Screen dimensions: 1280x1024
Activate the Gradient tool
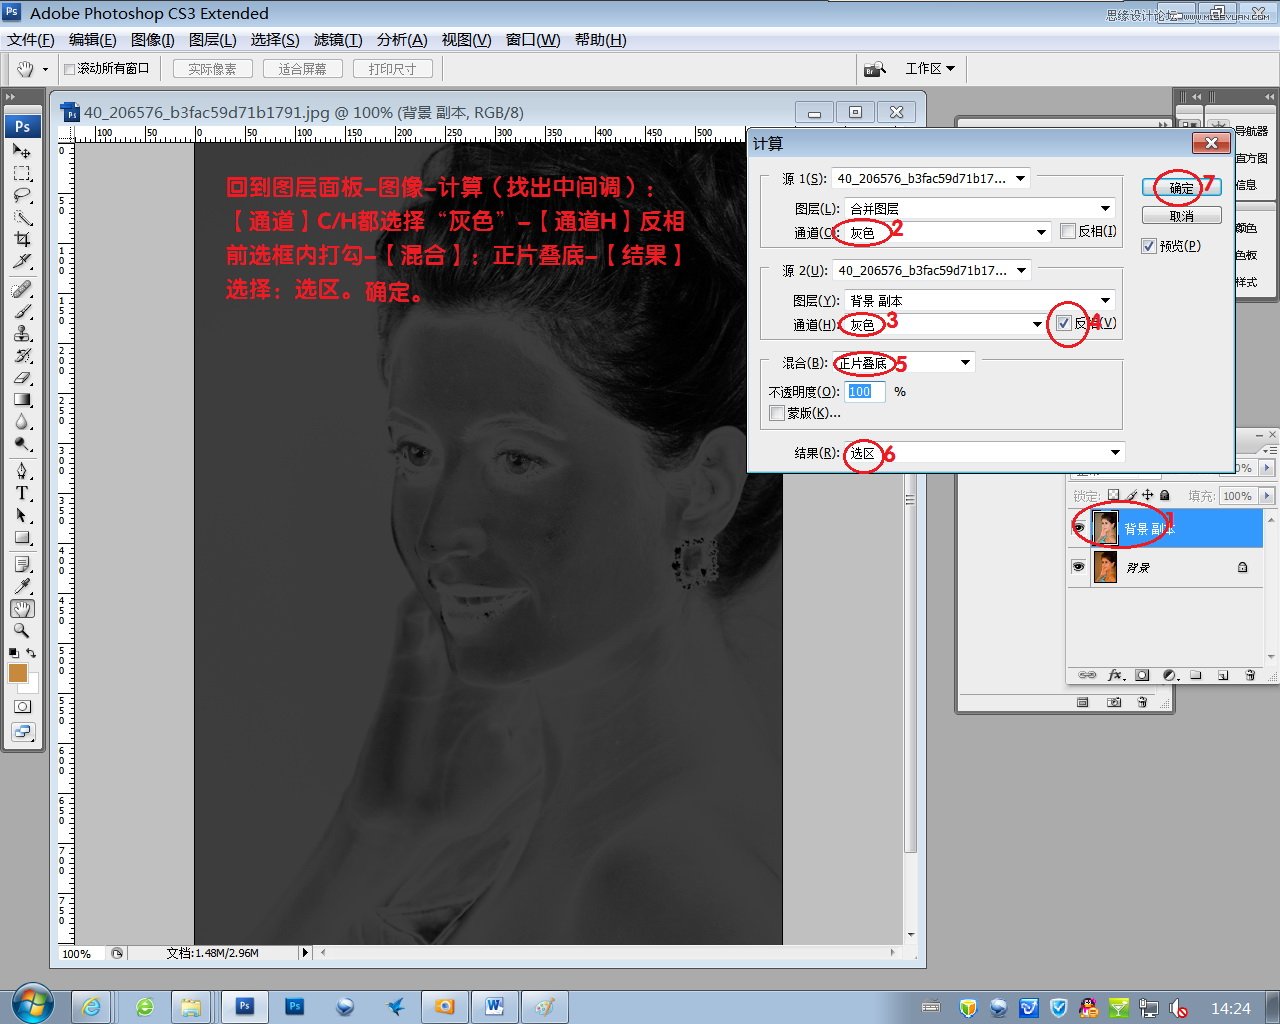tap(22, 401)
